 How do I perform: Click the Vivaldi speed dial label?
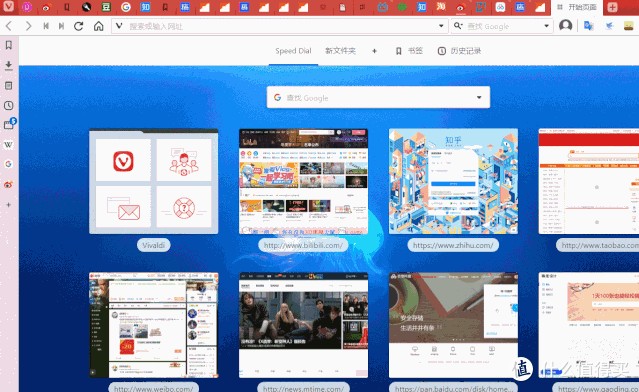[154, 245]
